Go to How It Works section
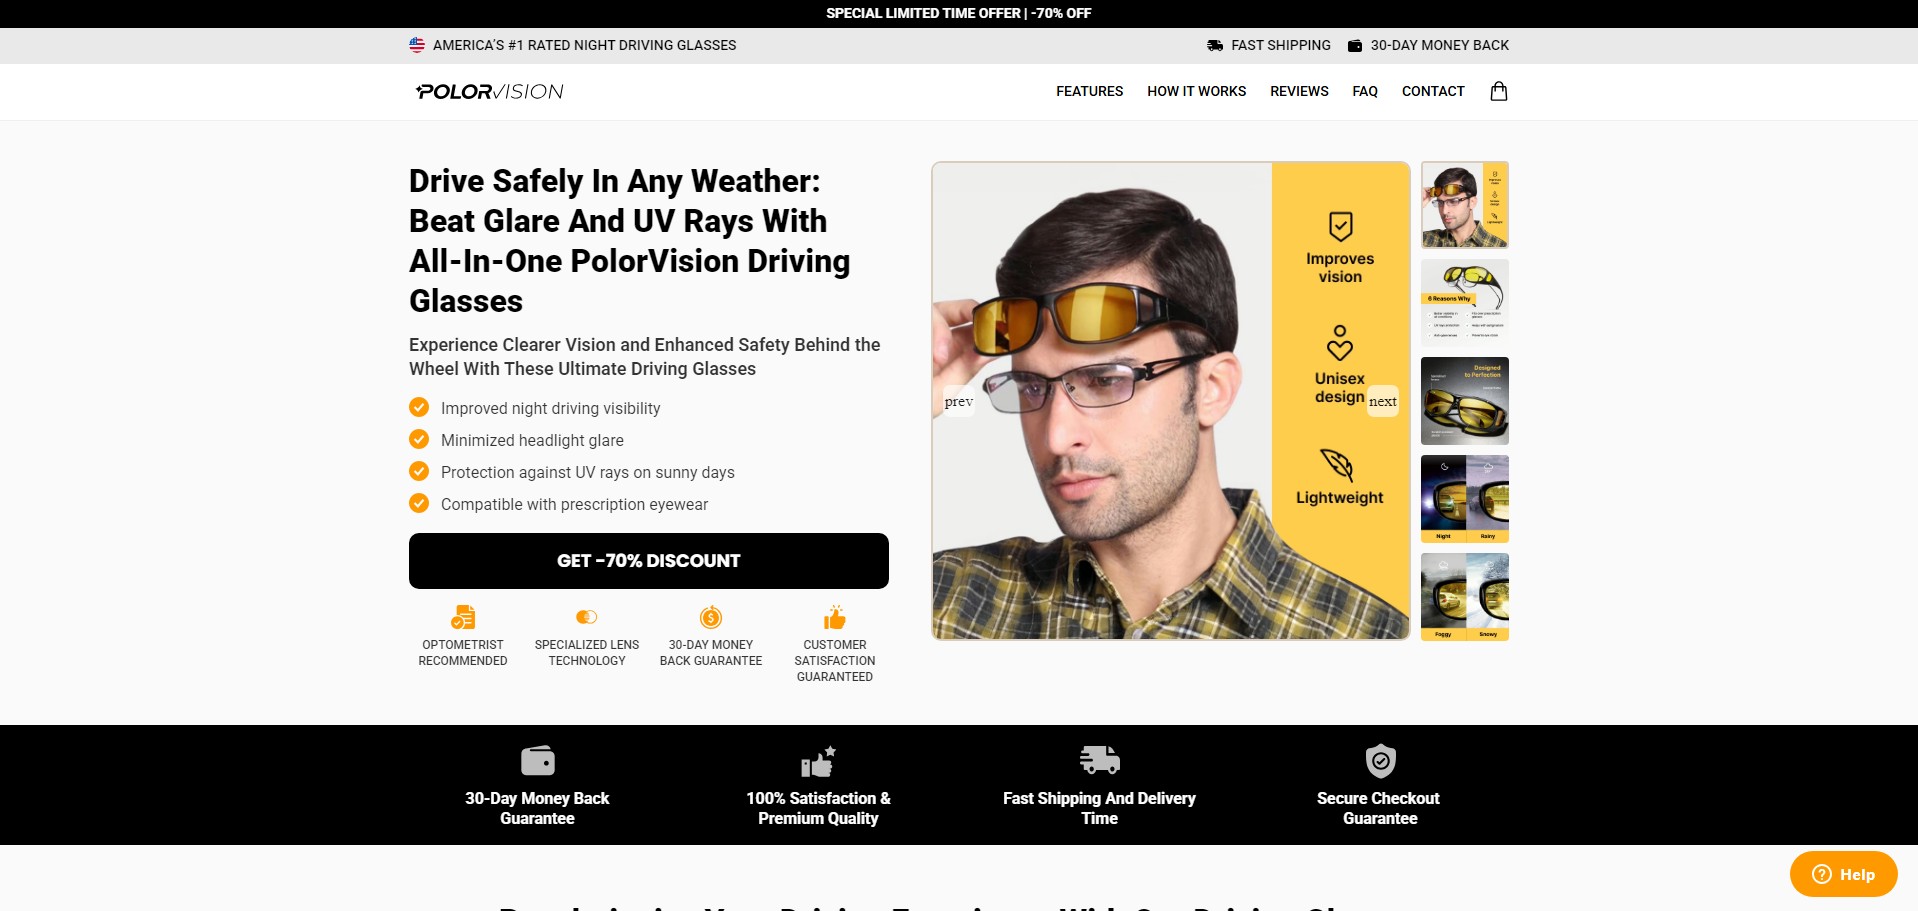The width and height of the screenshot is (1918, 911). [x=1196, y=91]
